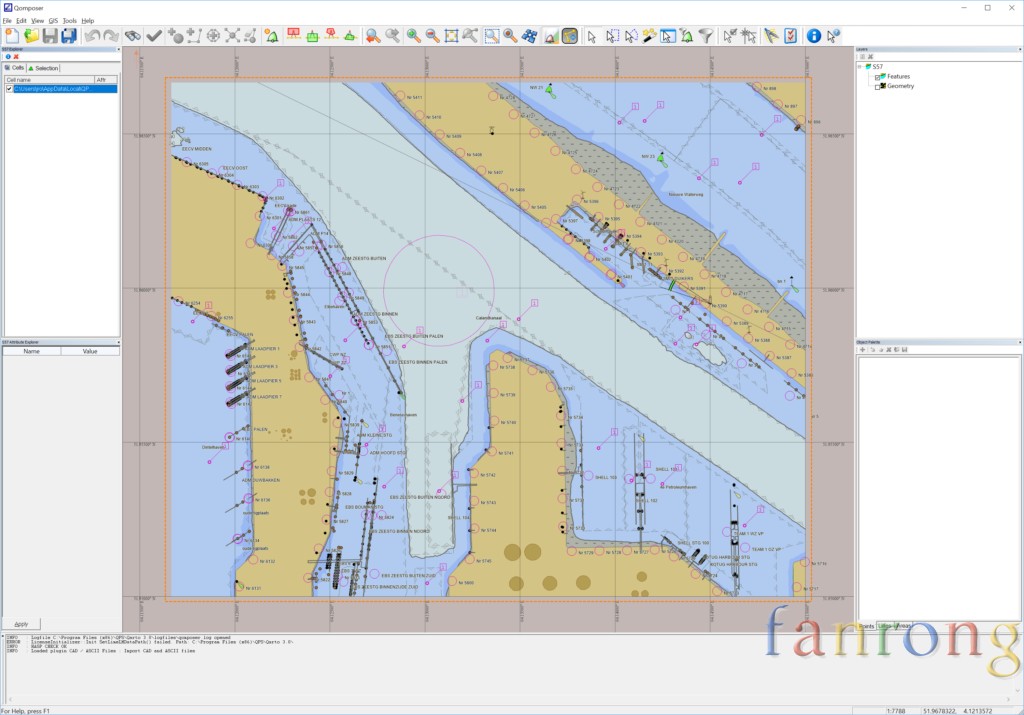Click the What's This help cursor icon
Screen dimensions: 1024x715
pos(833,36)
